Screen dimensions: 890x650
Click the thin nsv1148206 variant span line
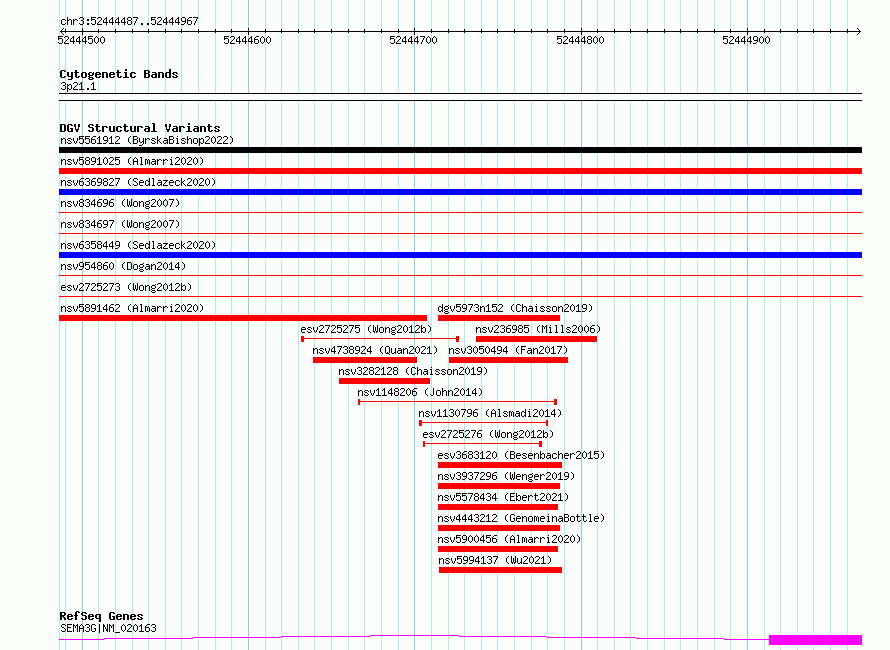click(x=457, y=402)
